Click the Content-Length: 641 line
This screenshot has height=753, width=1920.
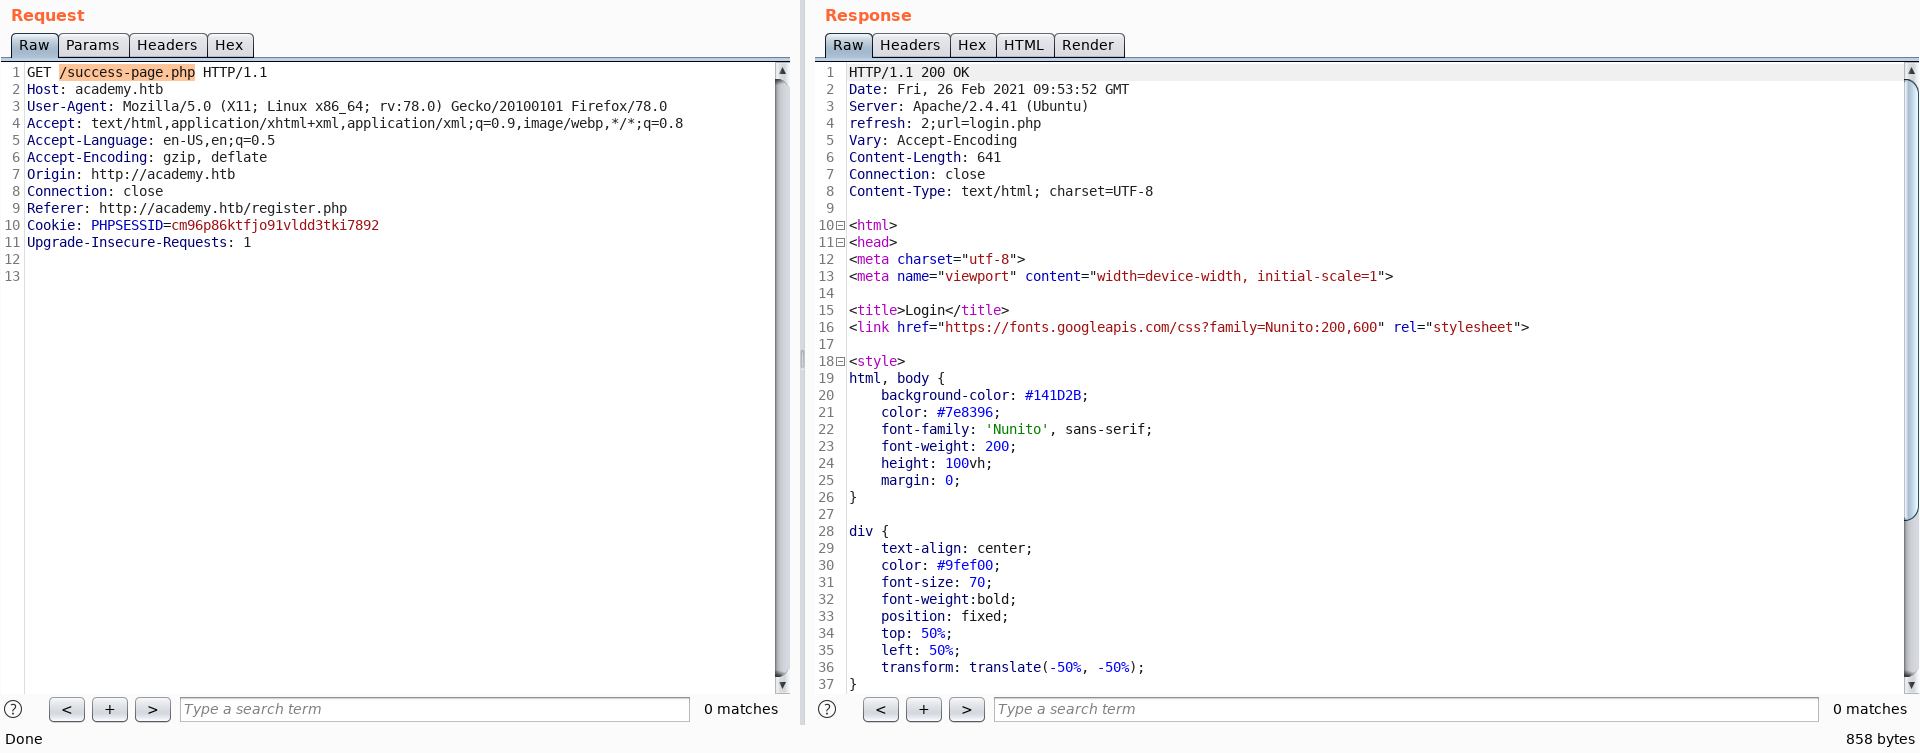point(925,157)
